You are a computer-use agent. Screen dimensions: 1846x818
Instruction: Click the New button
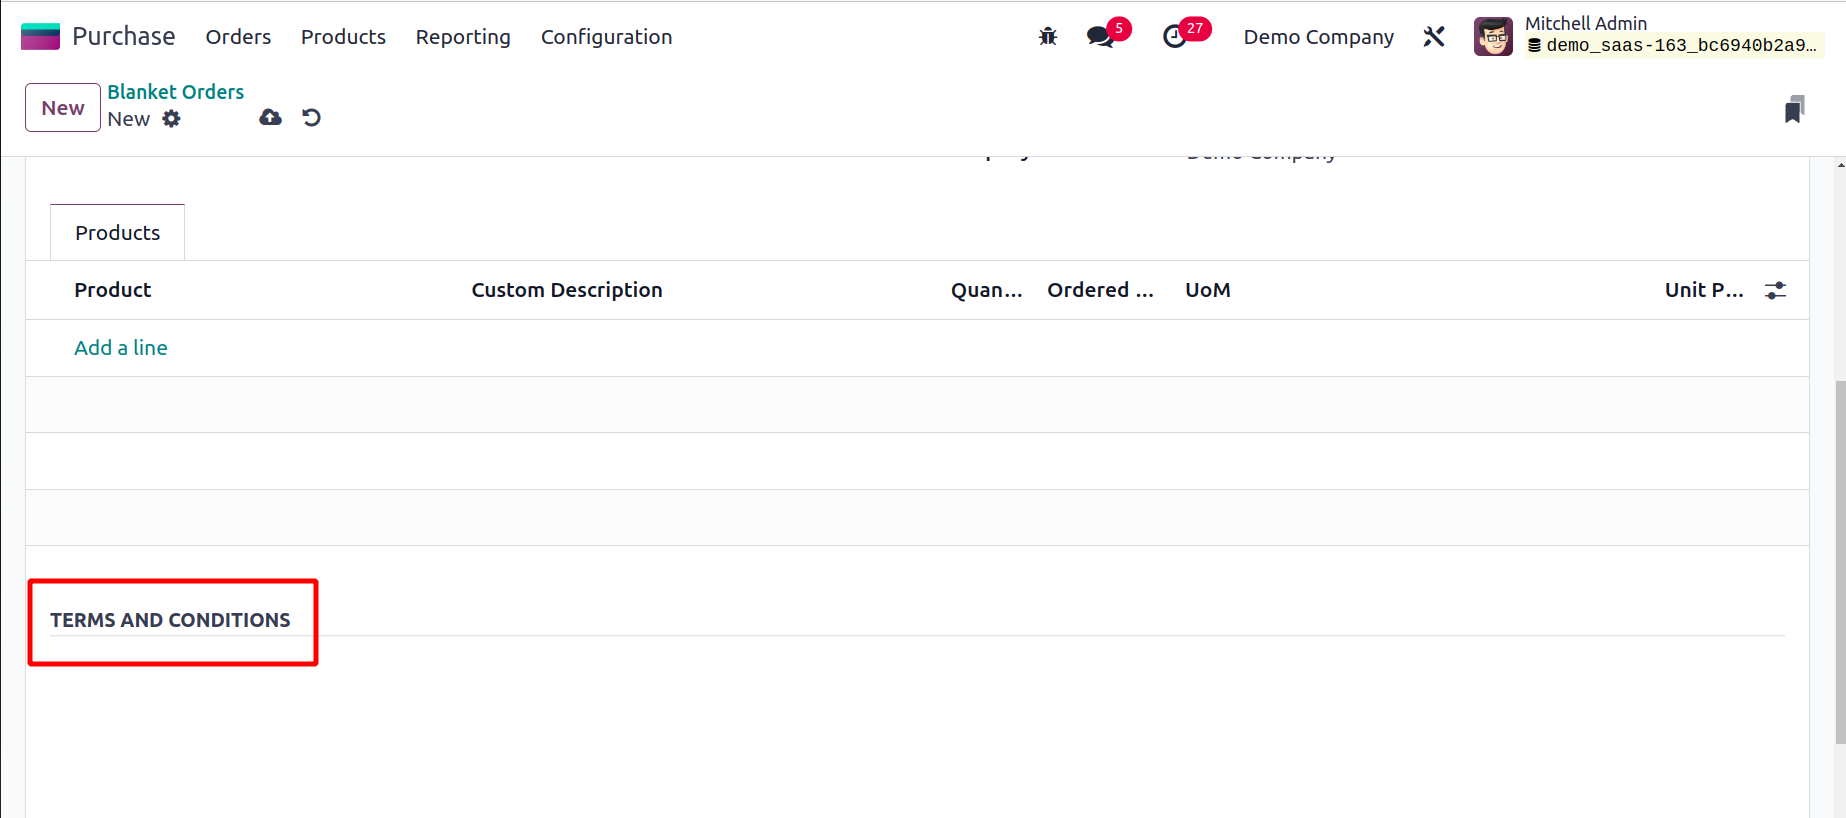[62, 108]
